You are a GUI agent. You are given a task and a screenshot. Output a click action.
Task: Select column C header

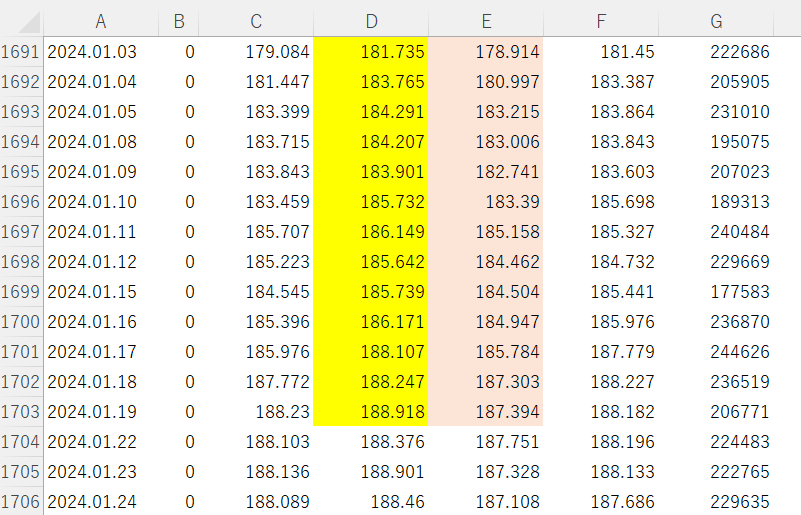click(x=256, y=21)
